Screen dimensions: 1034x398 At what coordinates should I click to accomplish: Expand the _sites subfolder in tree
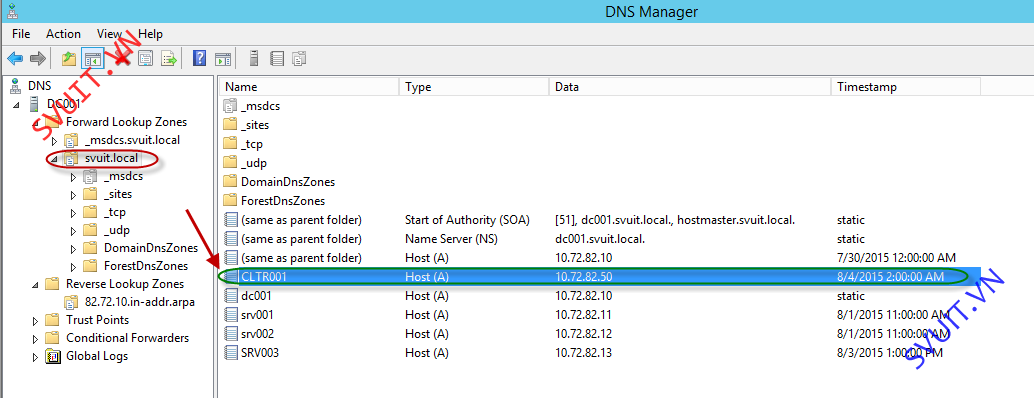(73, 194)
